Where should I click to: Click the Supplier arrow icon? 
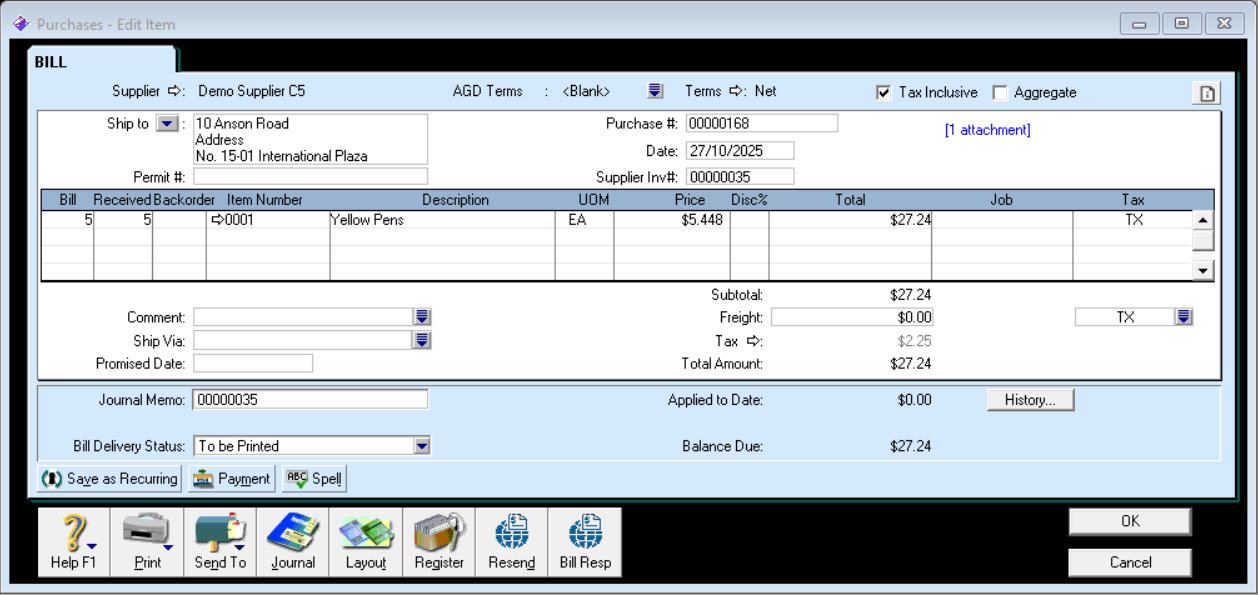tap(175, 91)
